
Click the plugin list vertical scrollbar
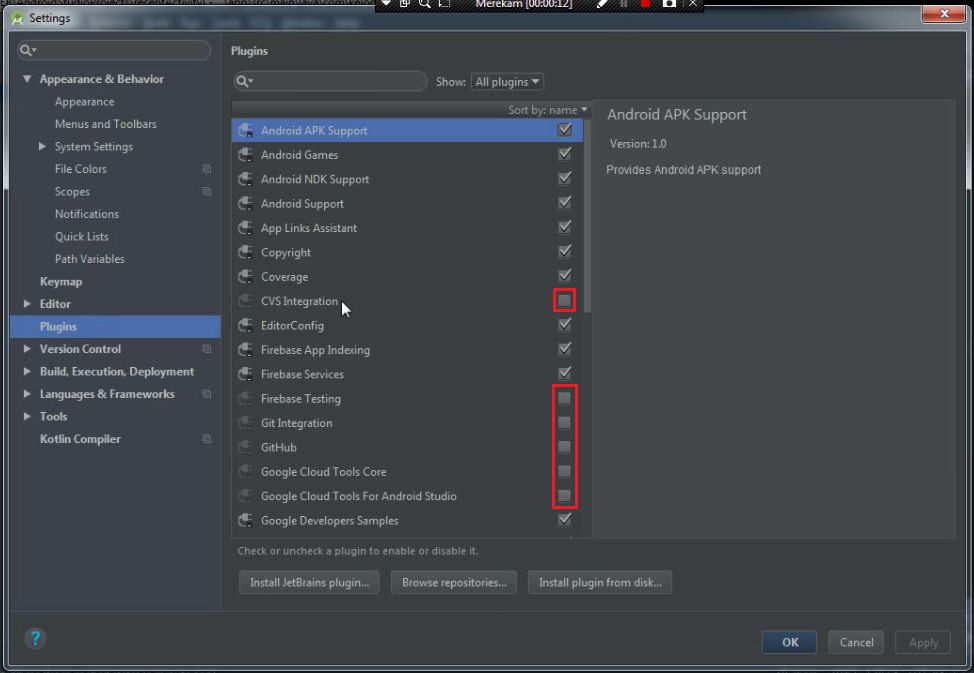[587, 216]
